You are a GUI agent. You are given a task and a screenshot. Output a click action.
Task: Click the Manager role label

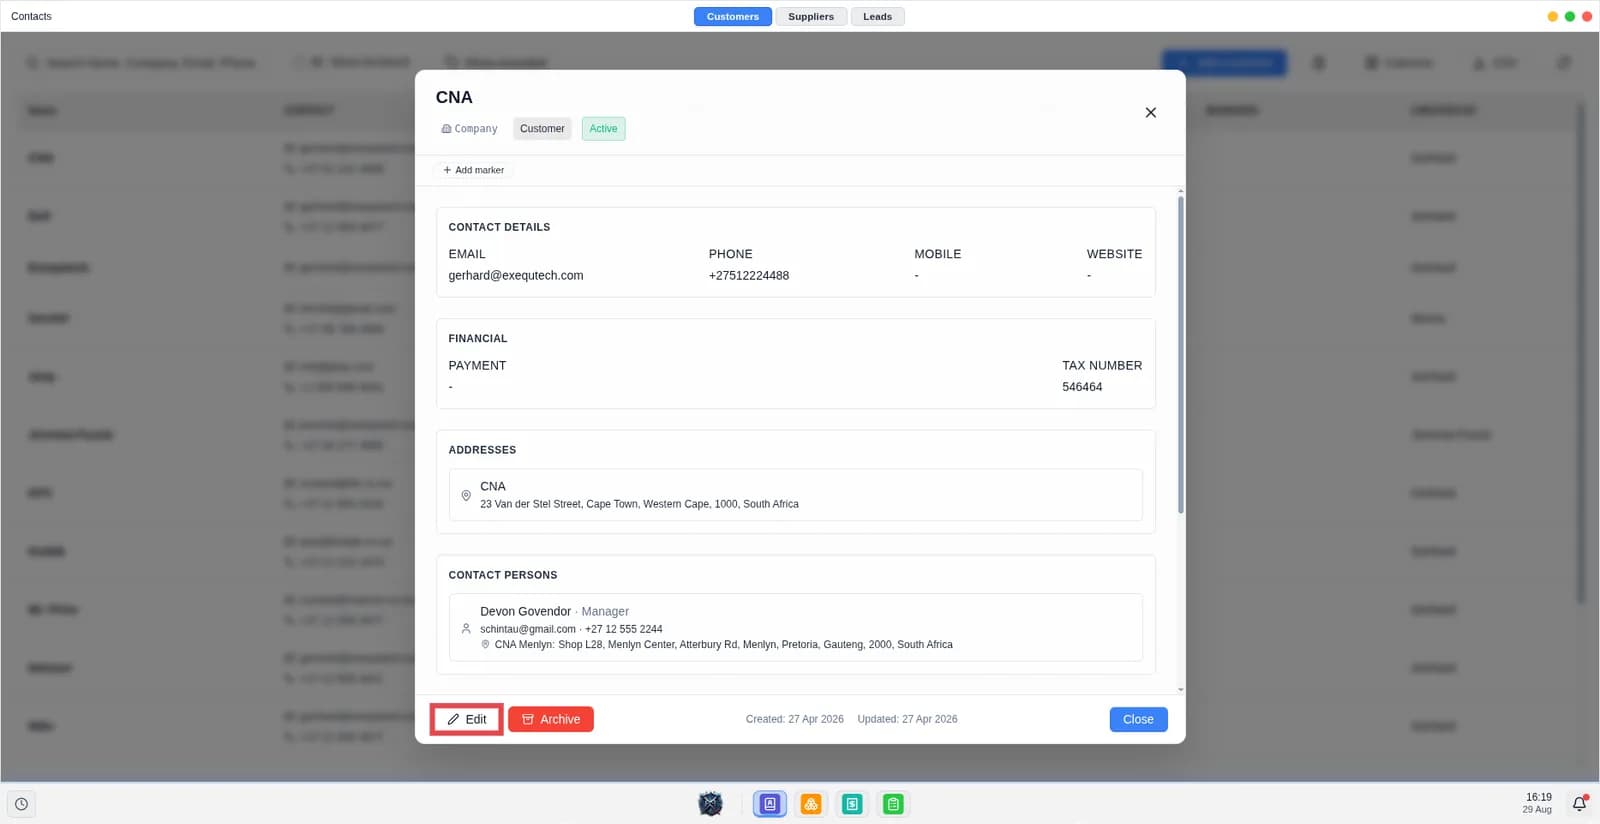(x=605, y=611)
